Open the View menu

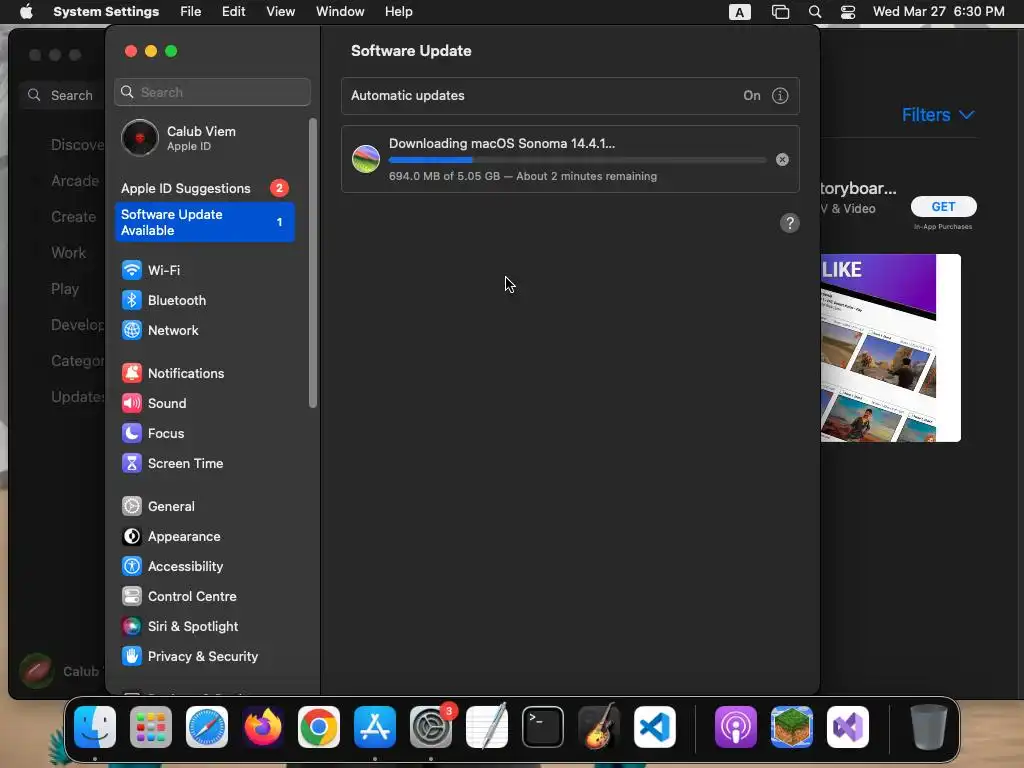pos(281,12)
